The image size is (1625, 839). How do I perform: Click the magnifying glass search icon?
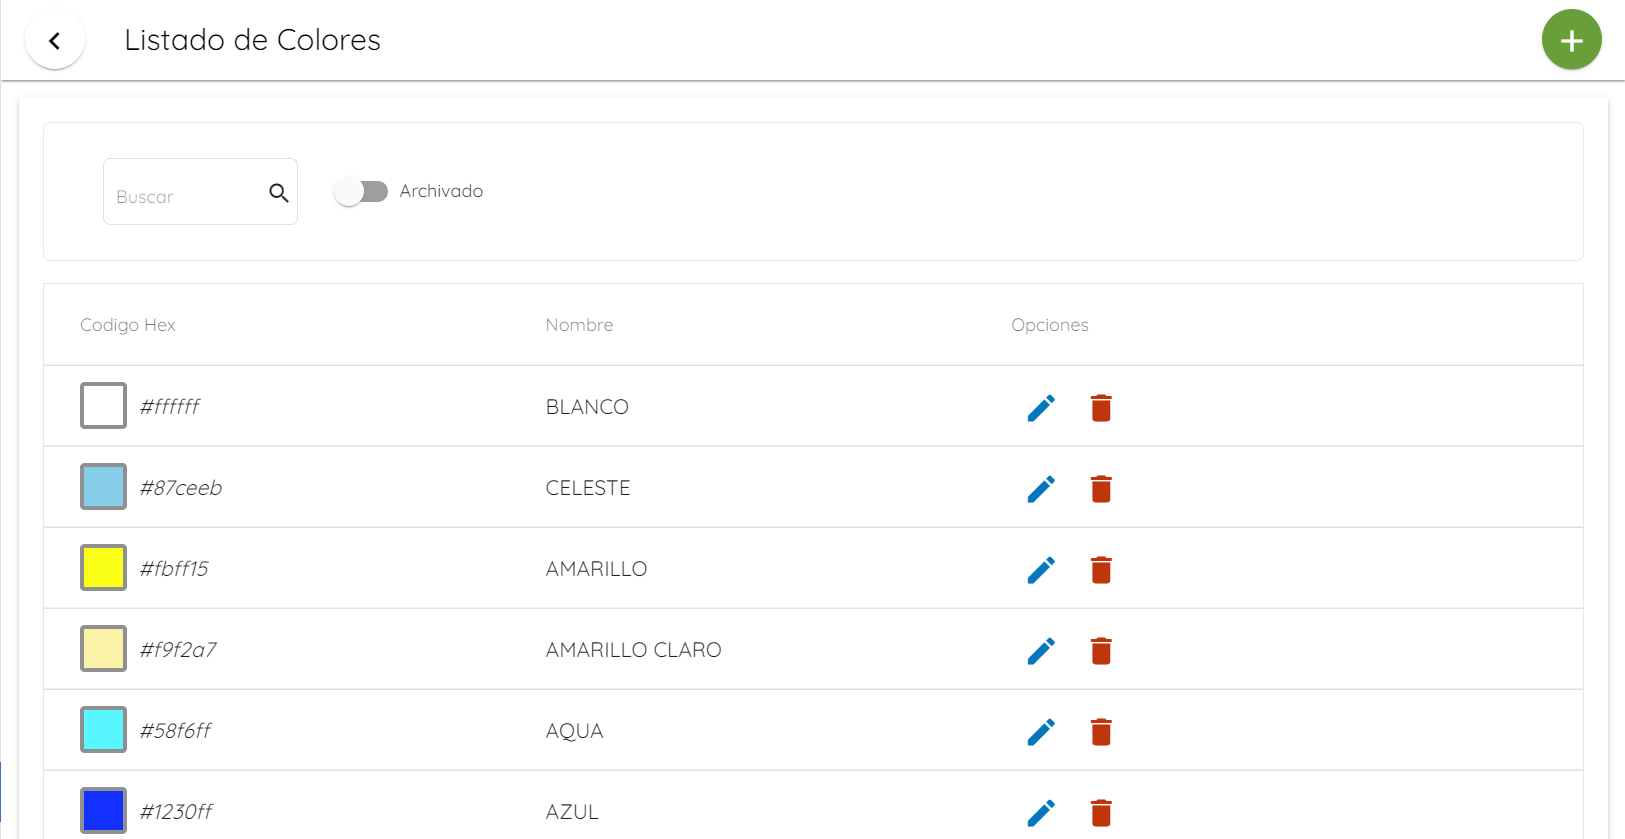(278, 191)
